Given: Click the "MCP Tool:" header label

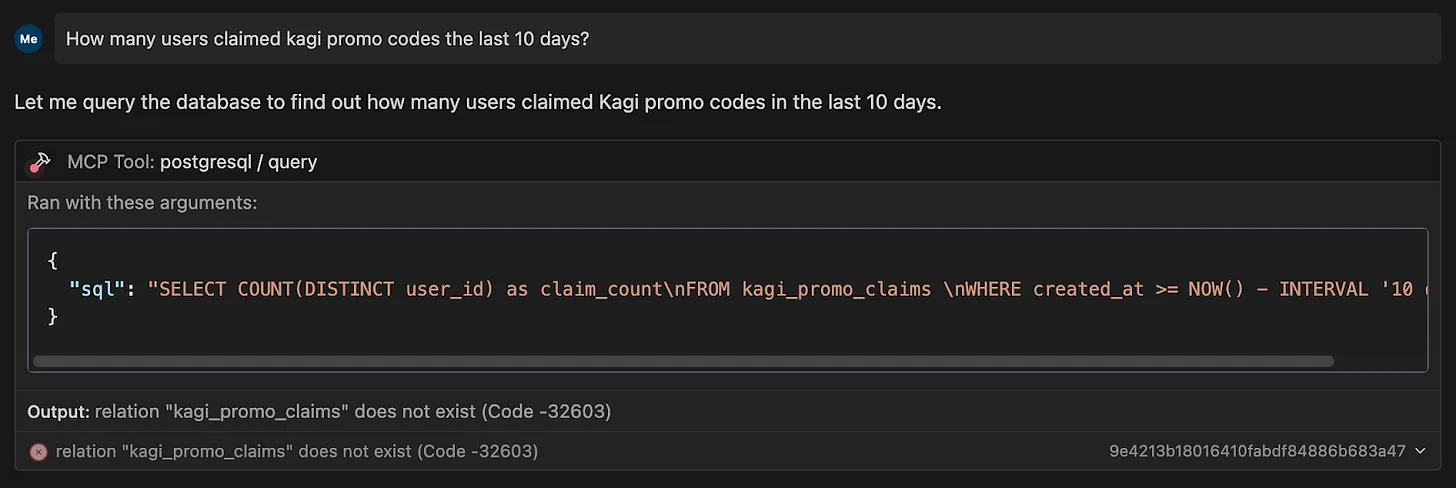Looking at the screenshot, I should 110,162.
